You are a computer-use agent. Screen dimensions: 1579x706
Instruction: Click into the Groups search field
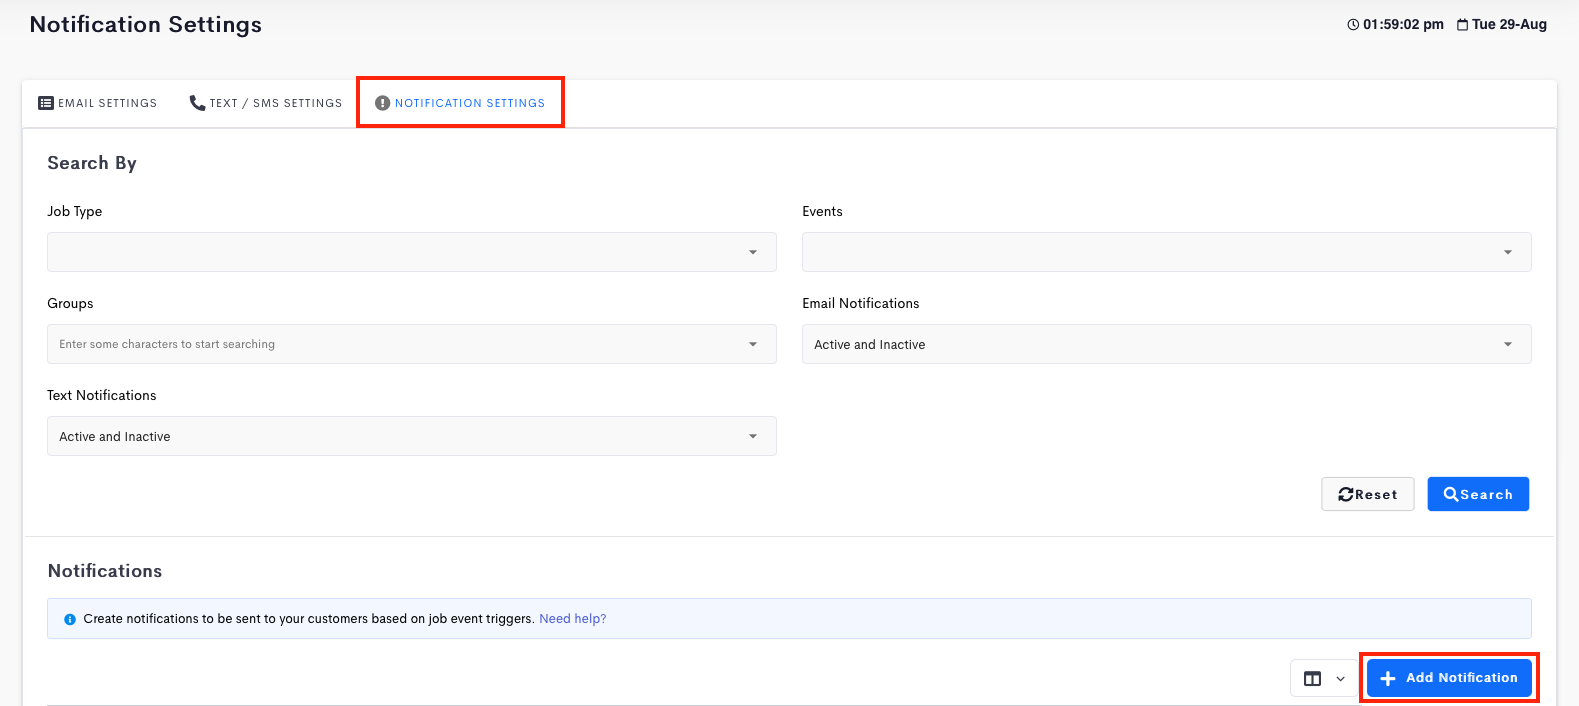click(390, 344)
